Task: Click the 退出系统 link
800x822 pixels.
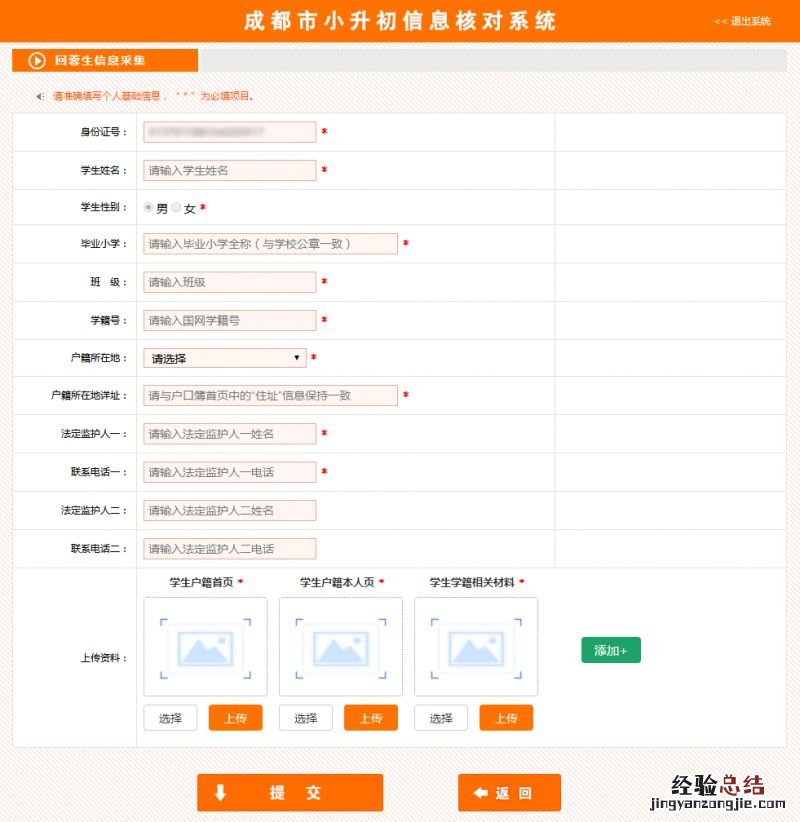Action: coord(743,21)
